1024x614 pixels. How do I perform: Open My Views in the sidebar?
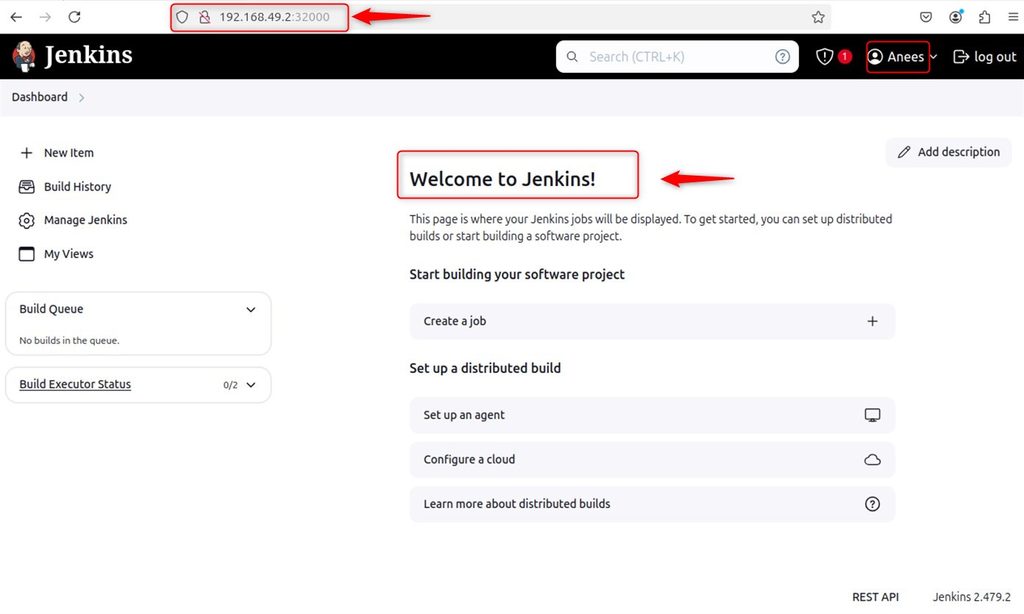coord(57,254)
